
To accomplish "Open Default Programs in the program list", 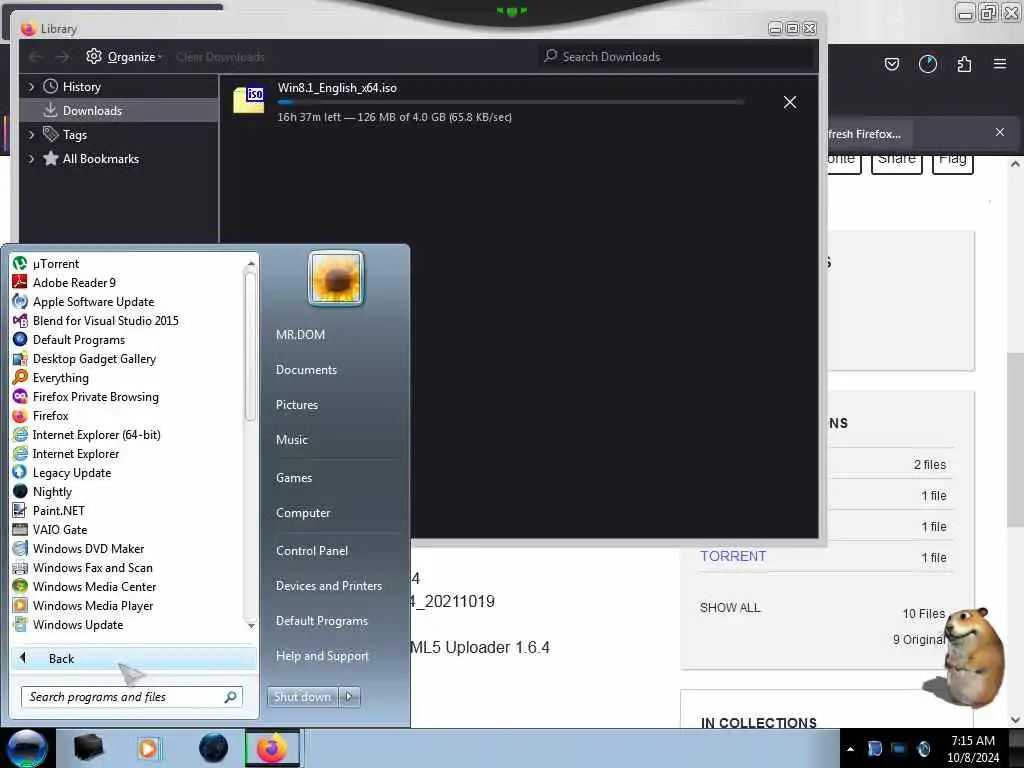I will tap(78, 339).
